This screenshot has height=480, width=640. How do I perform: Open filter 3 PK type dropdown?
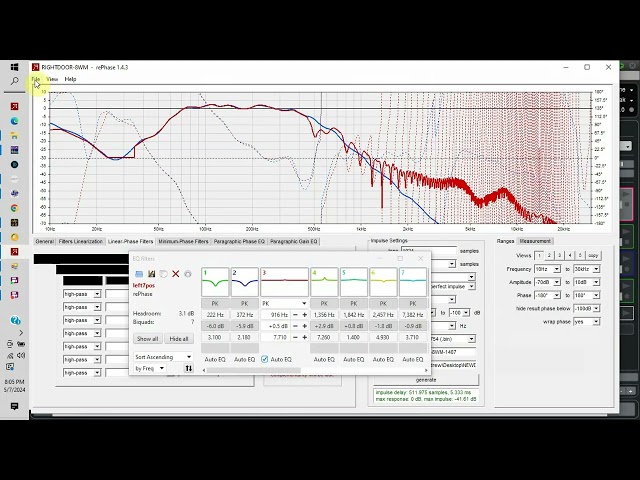pos(284,303)
